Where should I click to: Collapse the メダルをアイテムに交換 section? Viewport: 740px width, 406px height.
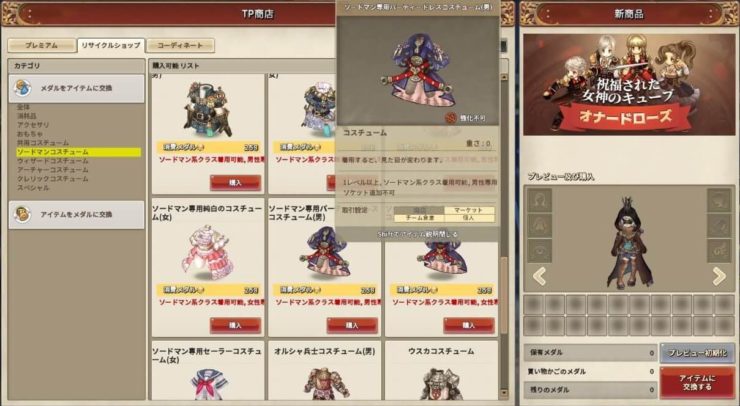click(76, 88)
